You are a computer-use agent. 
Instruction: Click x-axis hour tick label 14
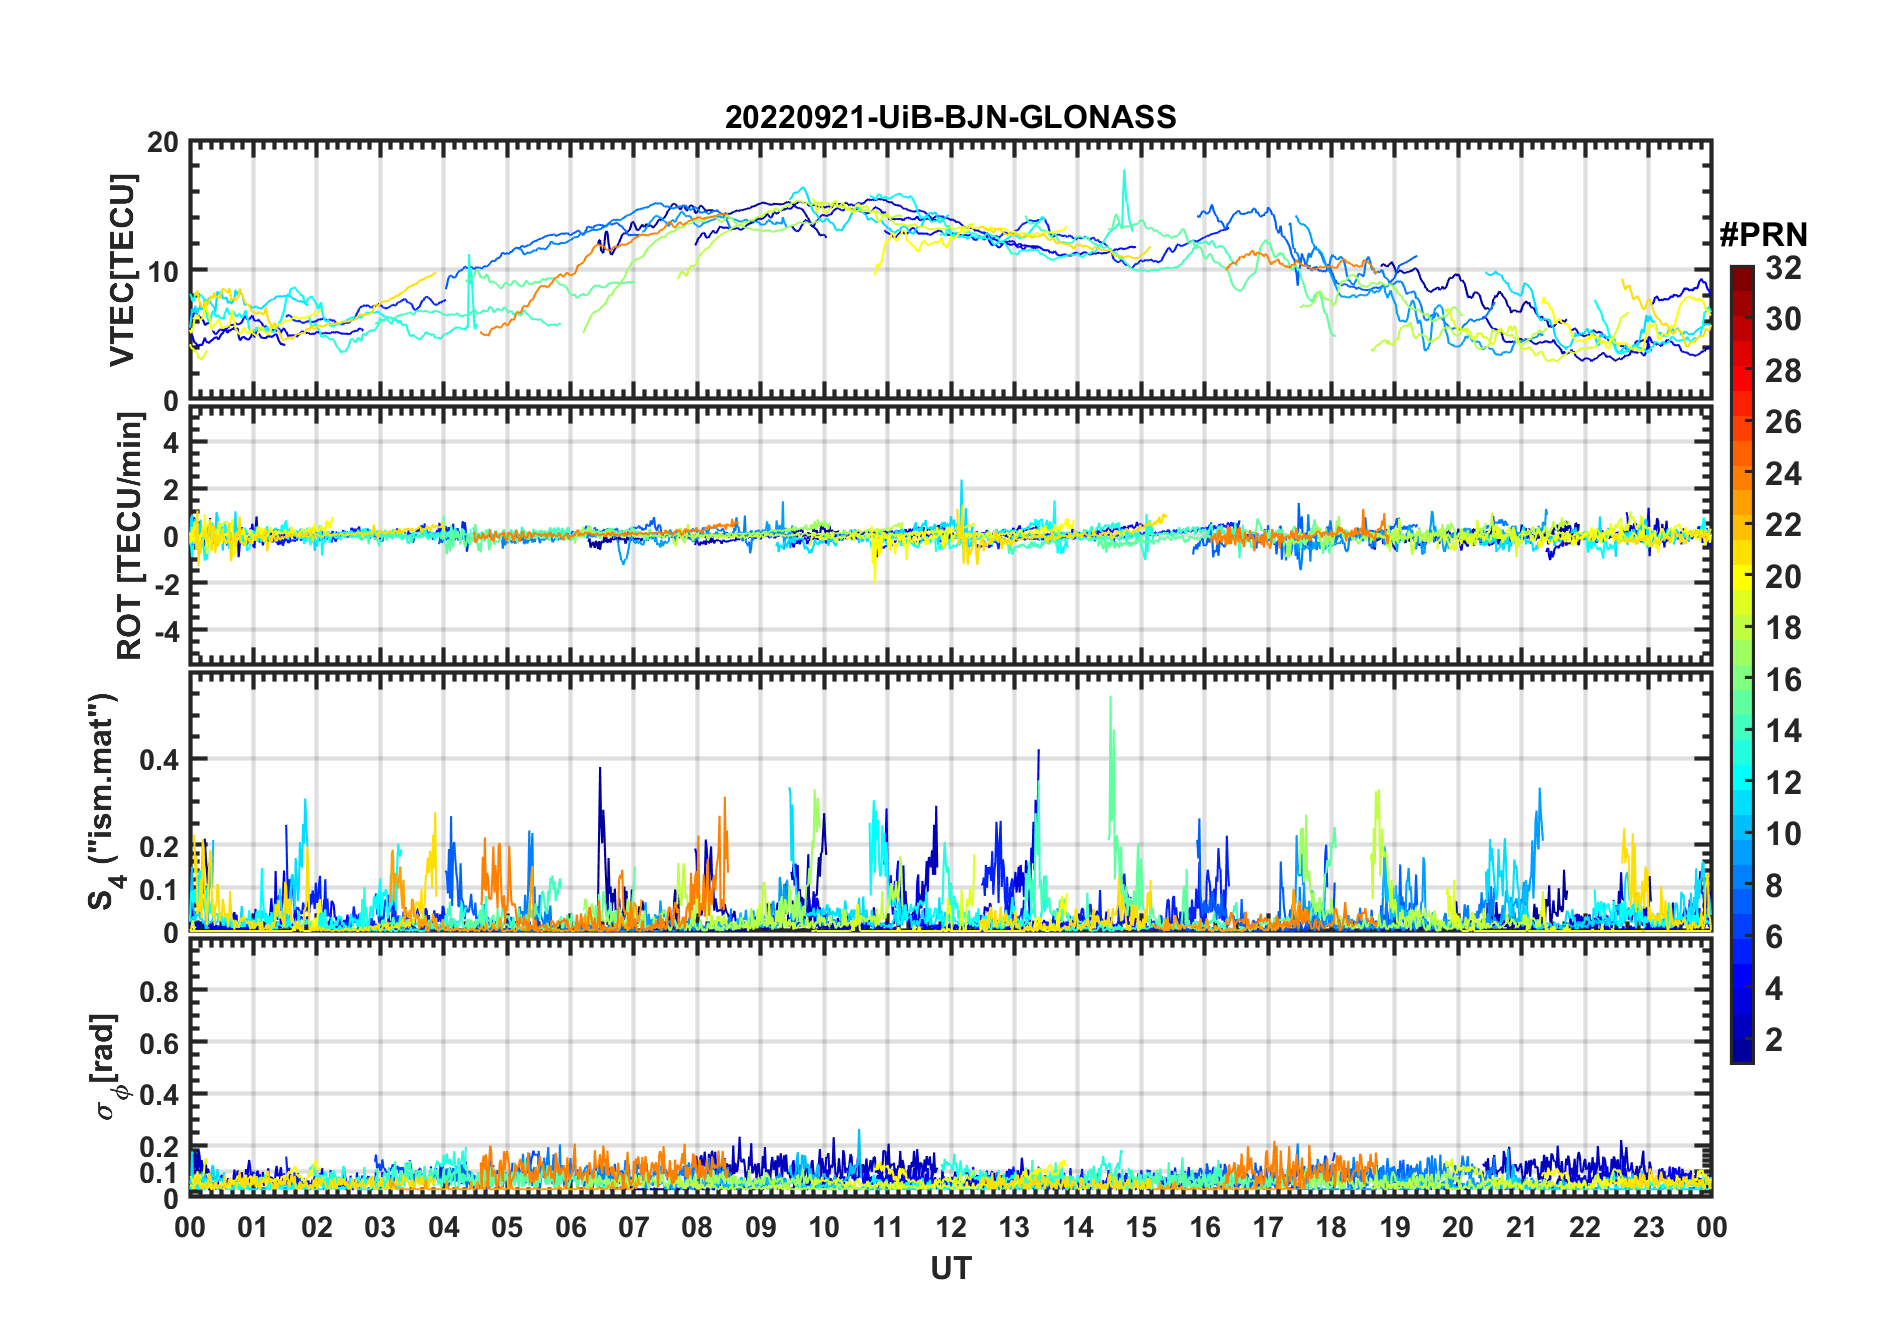(1078, 1227)
